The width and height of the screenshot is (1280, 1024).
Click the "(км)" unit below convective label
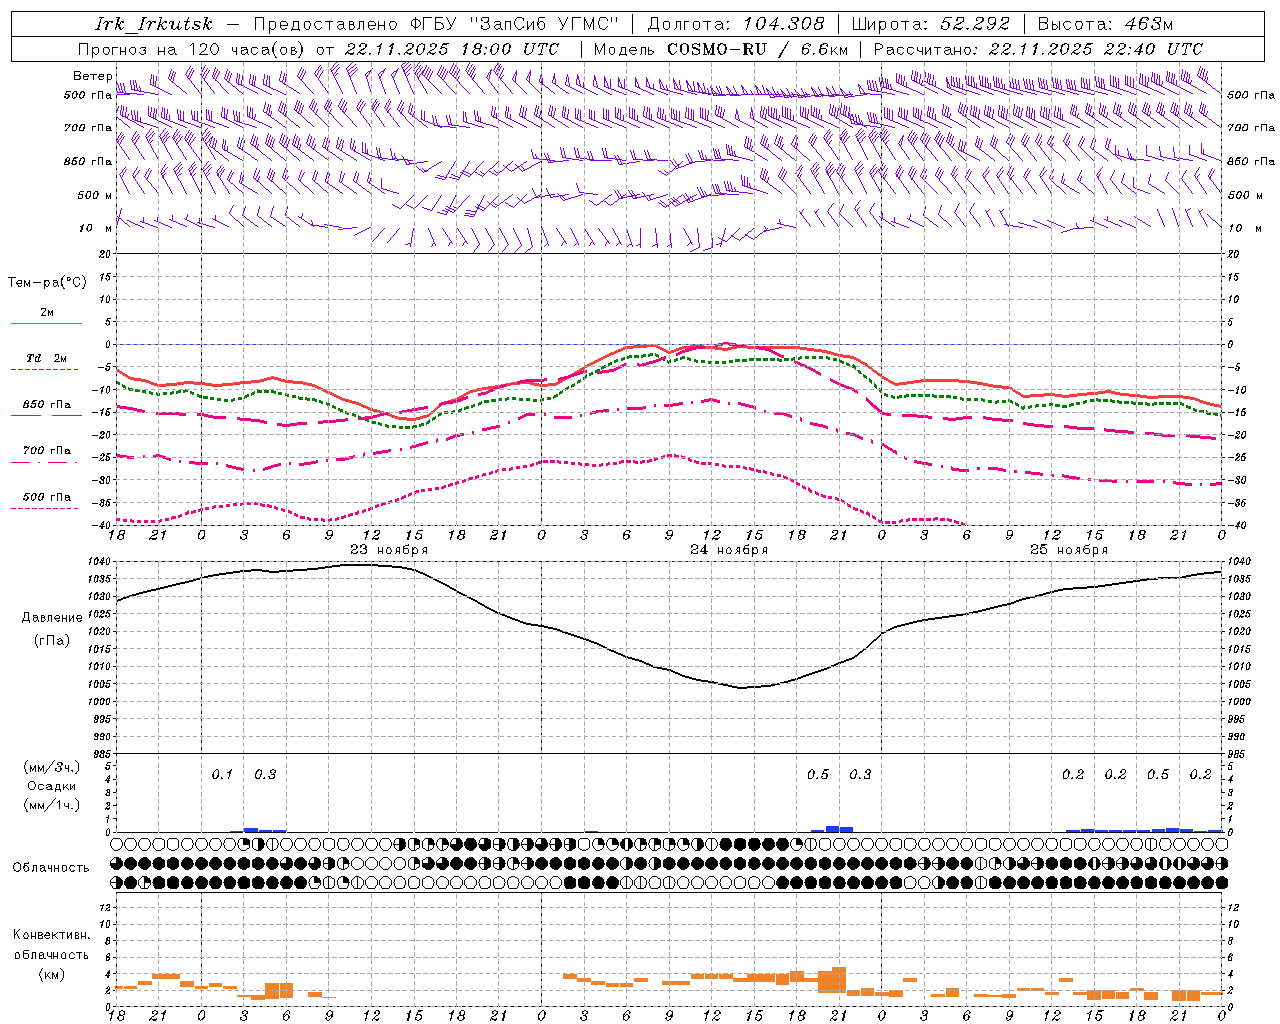pyautogui.click(x=51, y=974)
